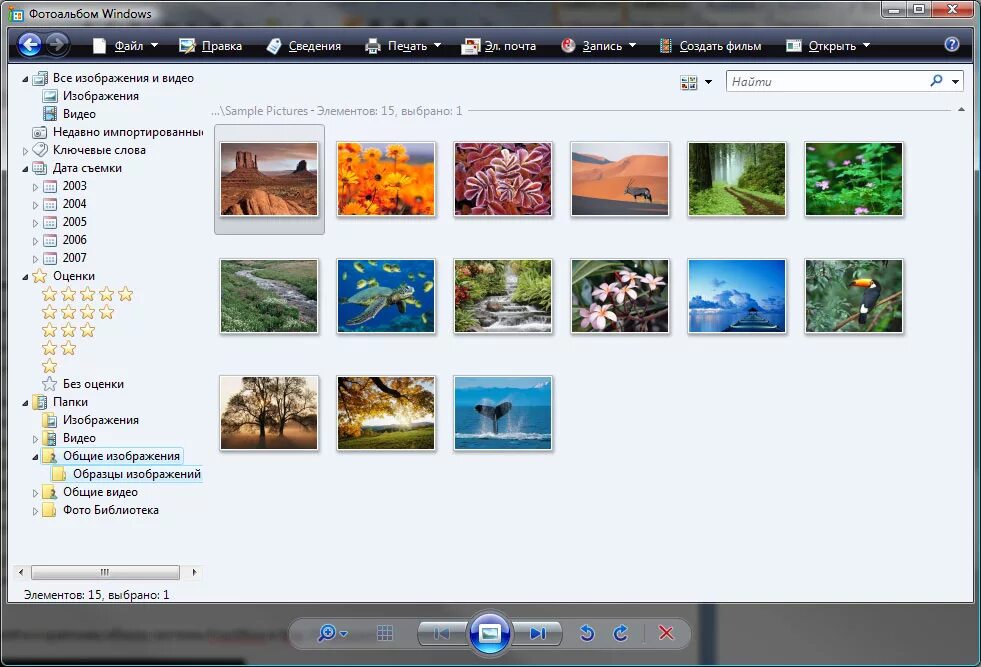Open Общие видео folder
Screen dimensions: 981x667
click(100, 492)
